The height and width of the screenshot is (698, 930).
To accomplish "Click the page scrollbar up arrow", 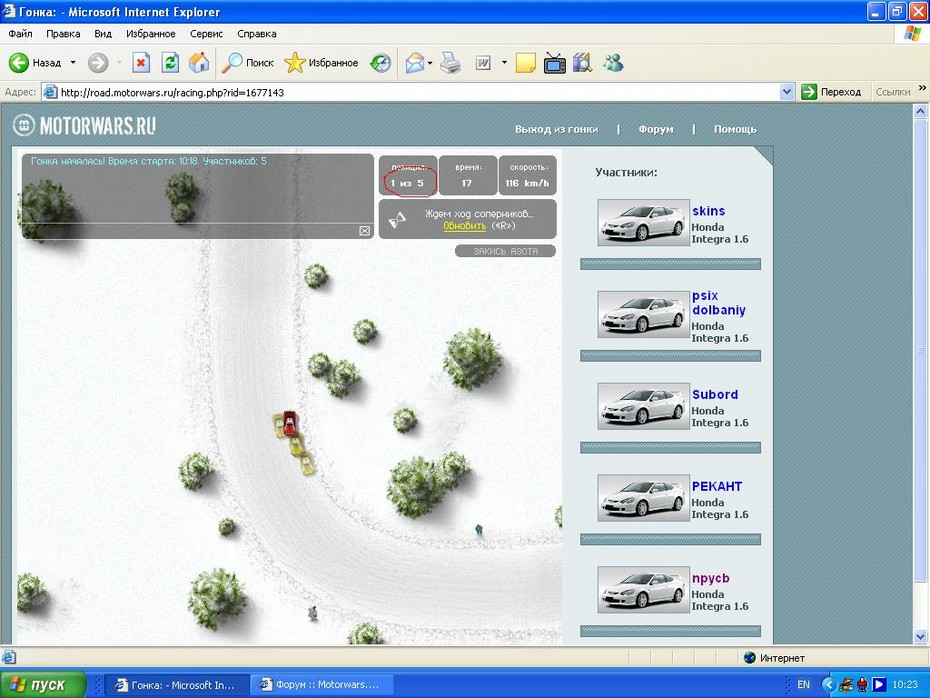I will point(921,111).
